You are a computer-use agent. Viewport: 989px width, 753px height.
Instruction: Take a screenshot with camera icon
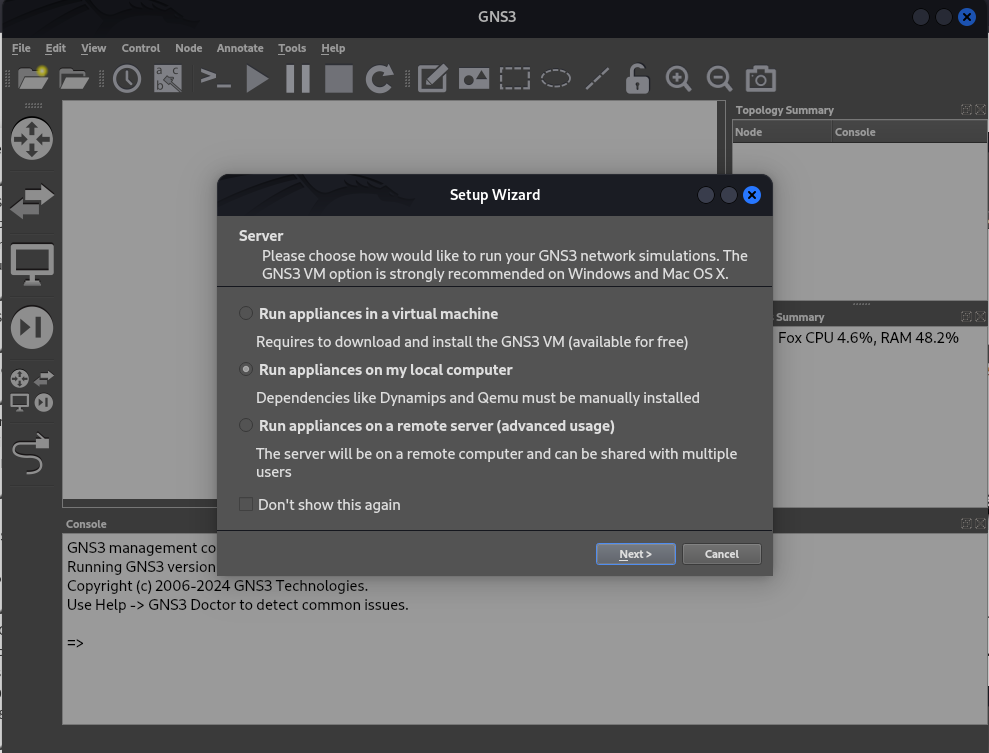[761, 79]
